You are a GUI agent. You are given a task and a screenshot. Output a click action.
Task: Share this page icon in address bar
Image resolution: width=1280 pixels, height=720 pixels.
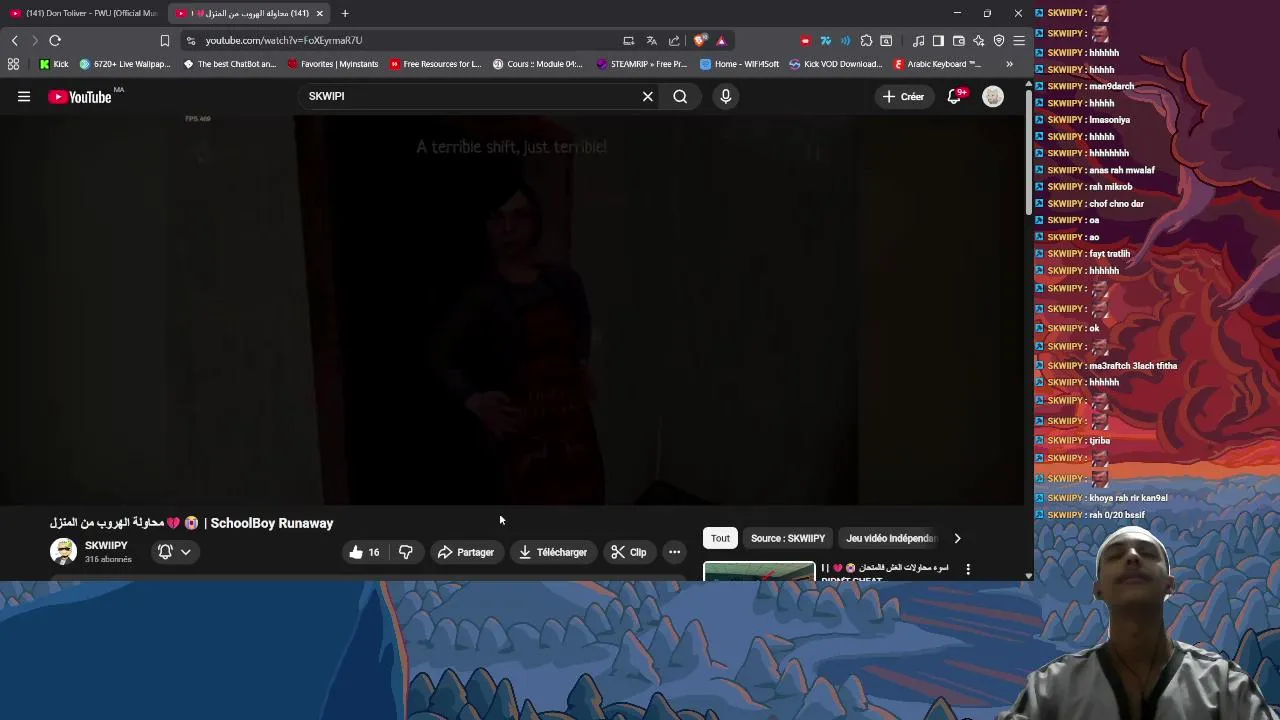coord(674,40)
